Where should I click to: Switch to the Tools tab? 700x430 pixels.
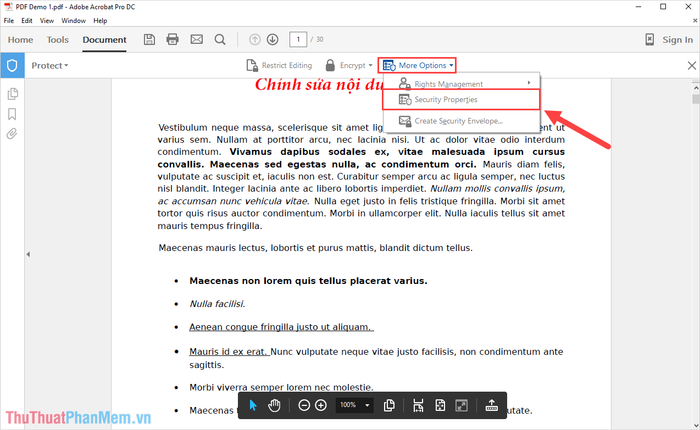click(x=58, y=40)
